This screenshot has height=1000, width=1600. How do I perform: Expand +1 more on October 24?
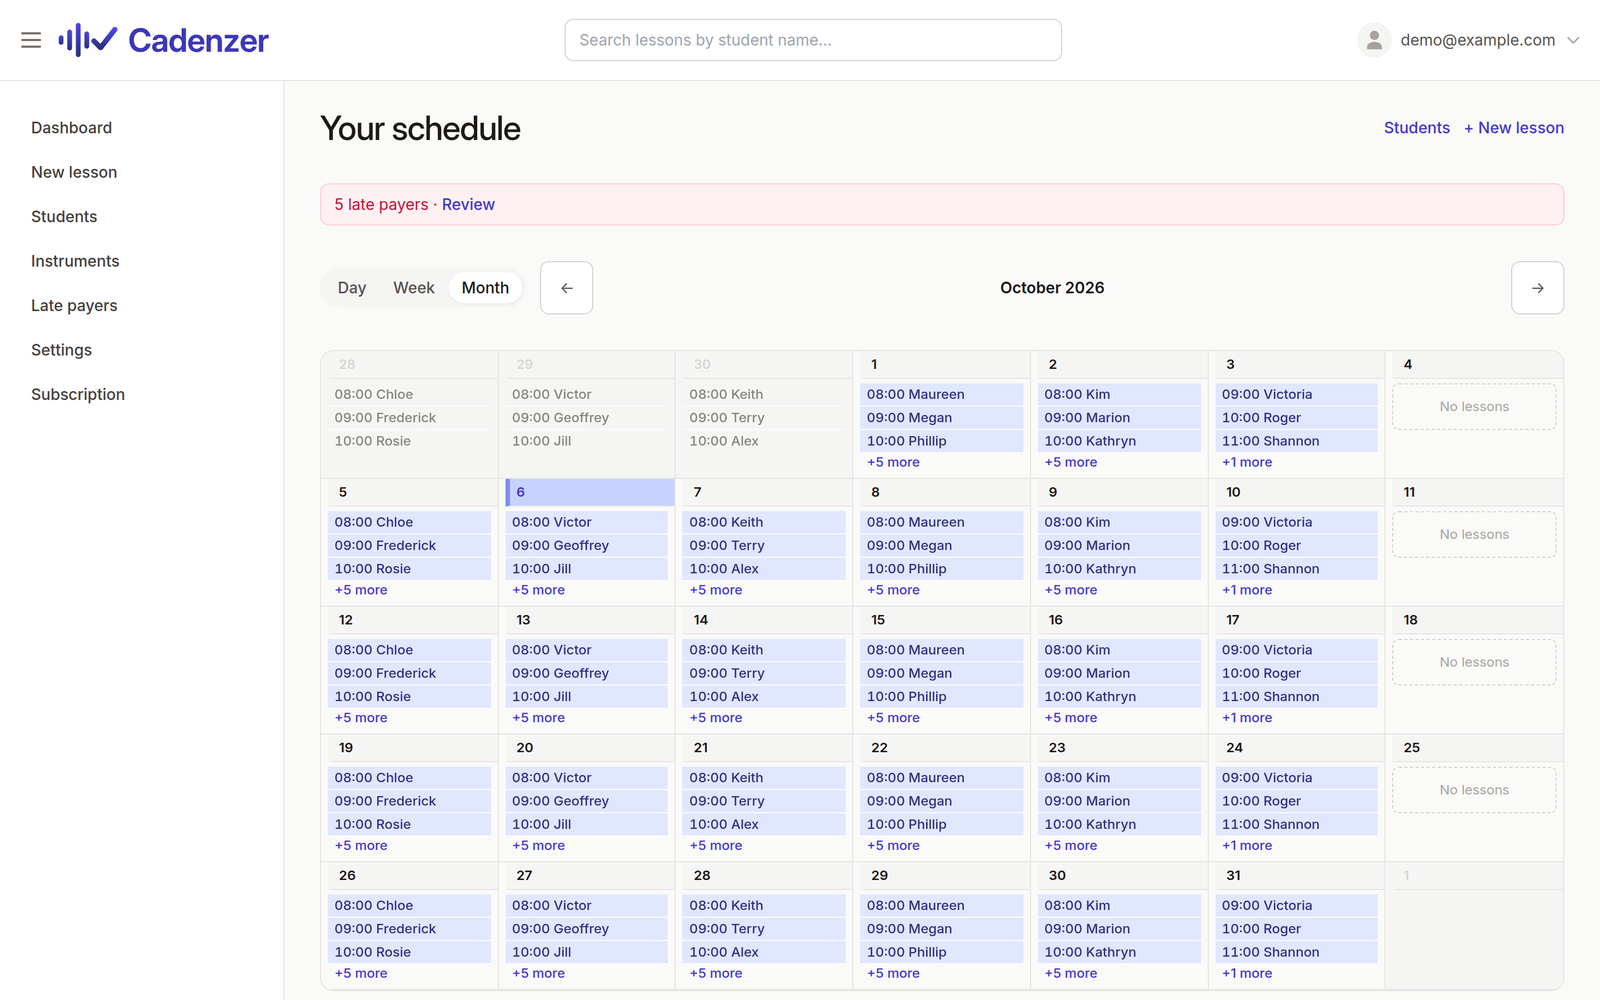[x=1247, y=846]
